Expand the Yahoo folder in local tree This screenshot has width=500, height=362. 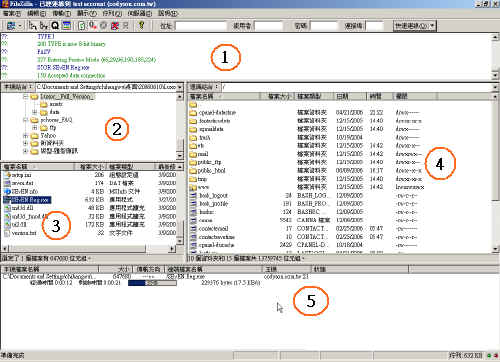point(25,136)
